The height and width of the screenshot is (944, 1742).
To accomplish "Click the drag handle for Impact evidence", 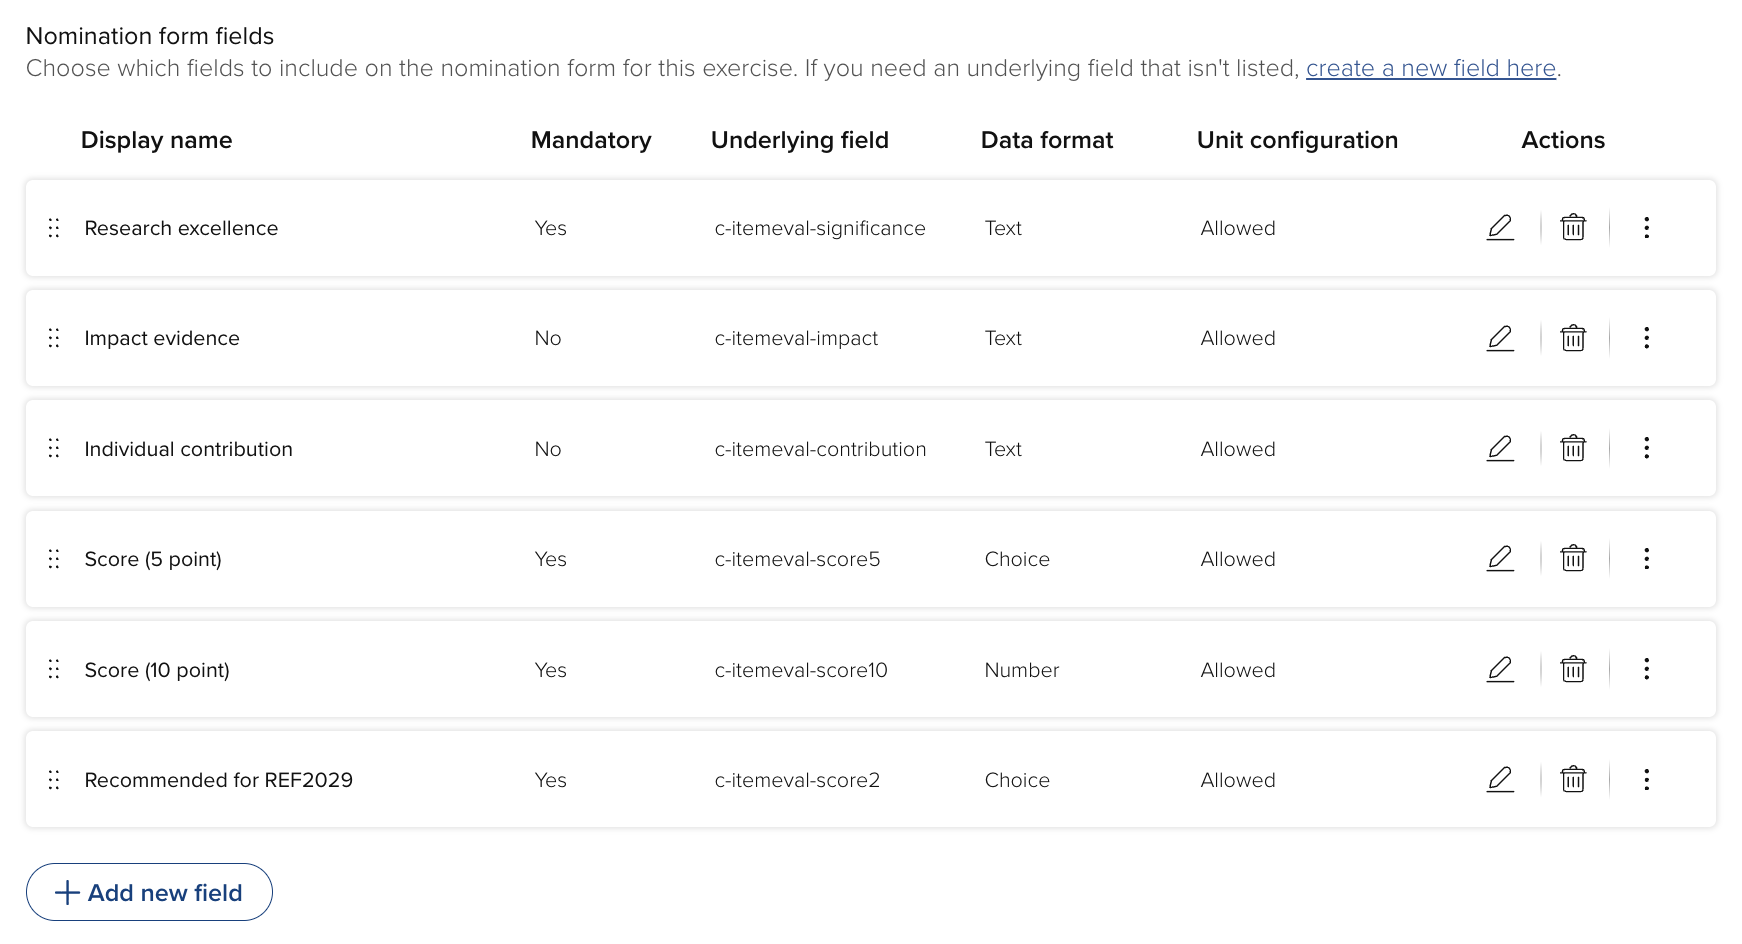I will click(54, 338).
